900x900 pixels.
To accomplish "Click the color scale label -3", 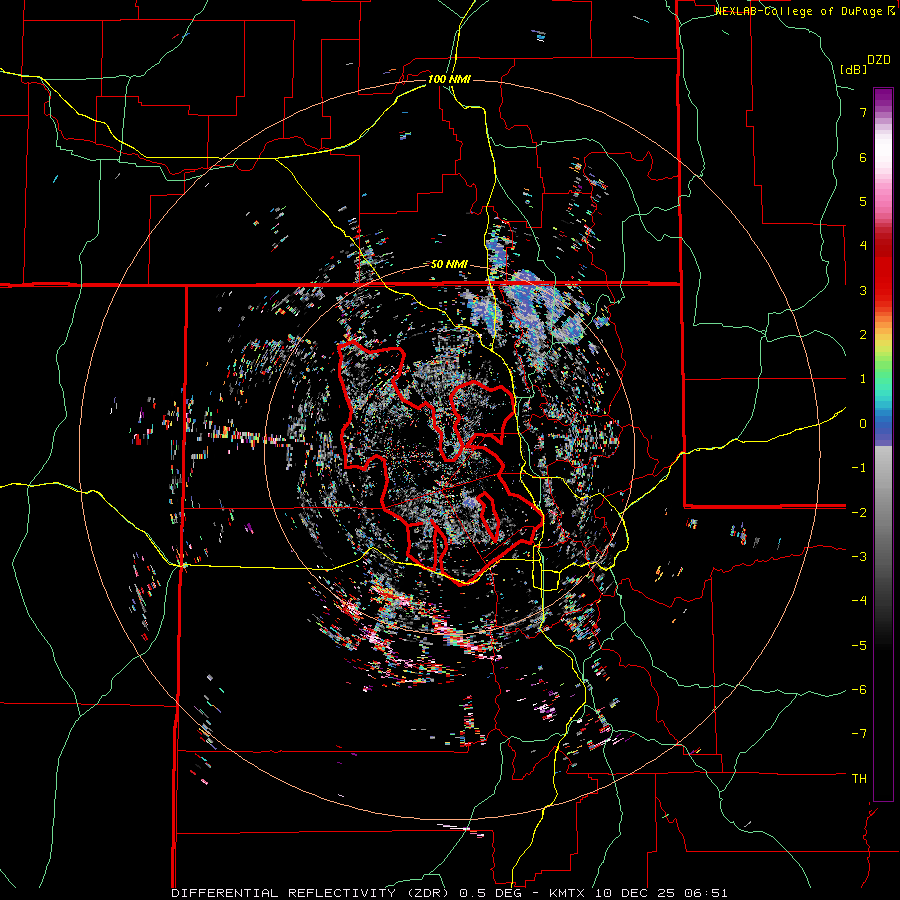I will 859,557.
